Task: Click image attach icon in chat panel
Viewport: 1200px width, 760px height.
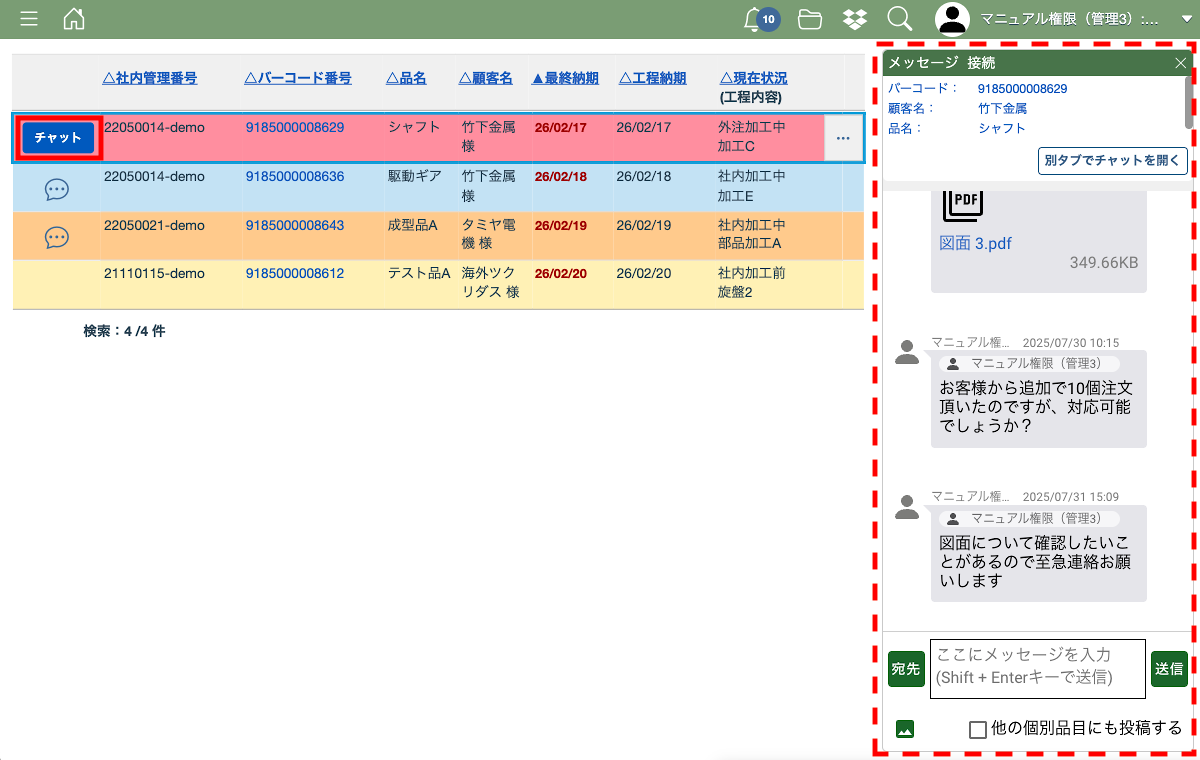Action: pos(905,729)
